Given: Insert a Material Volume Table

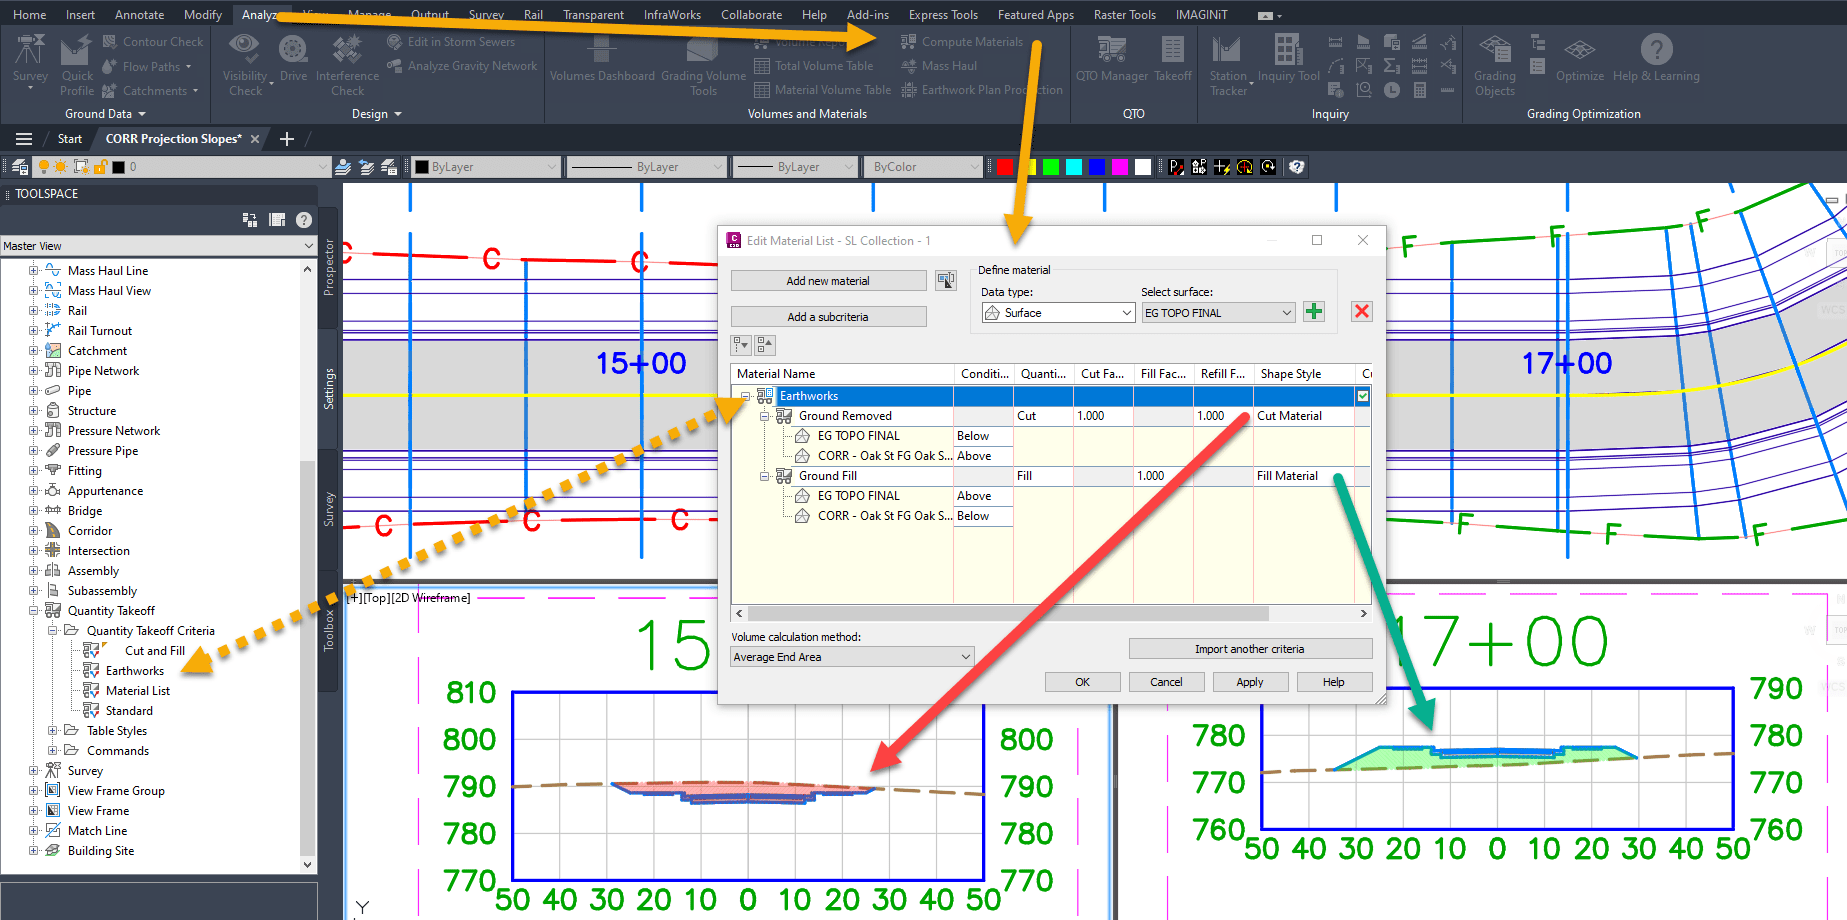Looking at the screenshot, I should (x=822, y=90).
